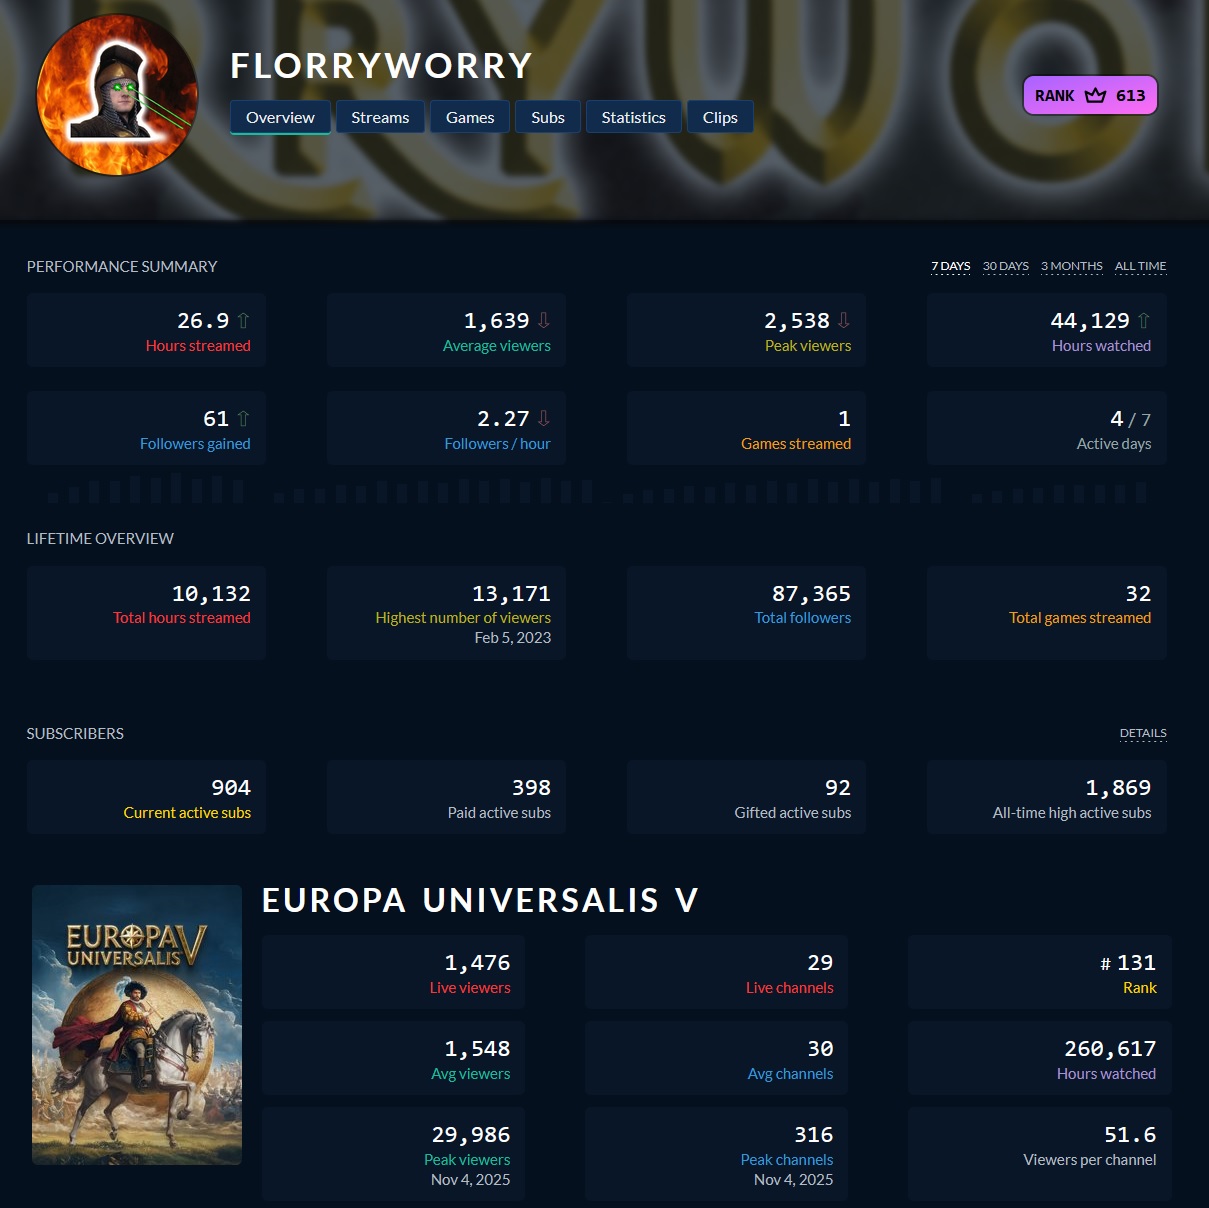This screenshot has width=1209, height=1208.
Task: Click the 10,132 total hours streamed value
Action: [x=211, y=594]
